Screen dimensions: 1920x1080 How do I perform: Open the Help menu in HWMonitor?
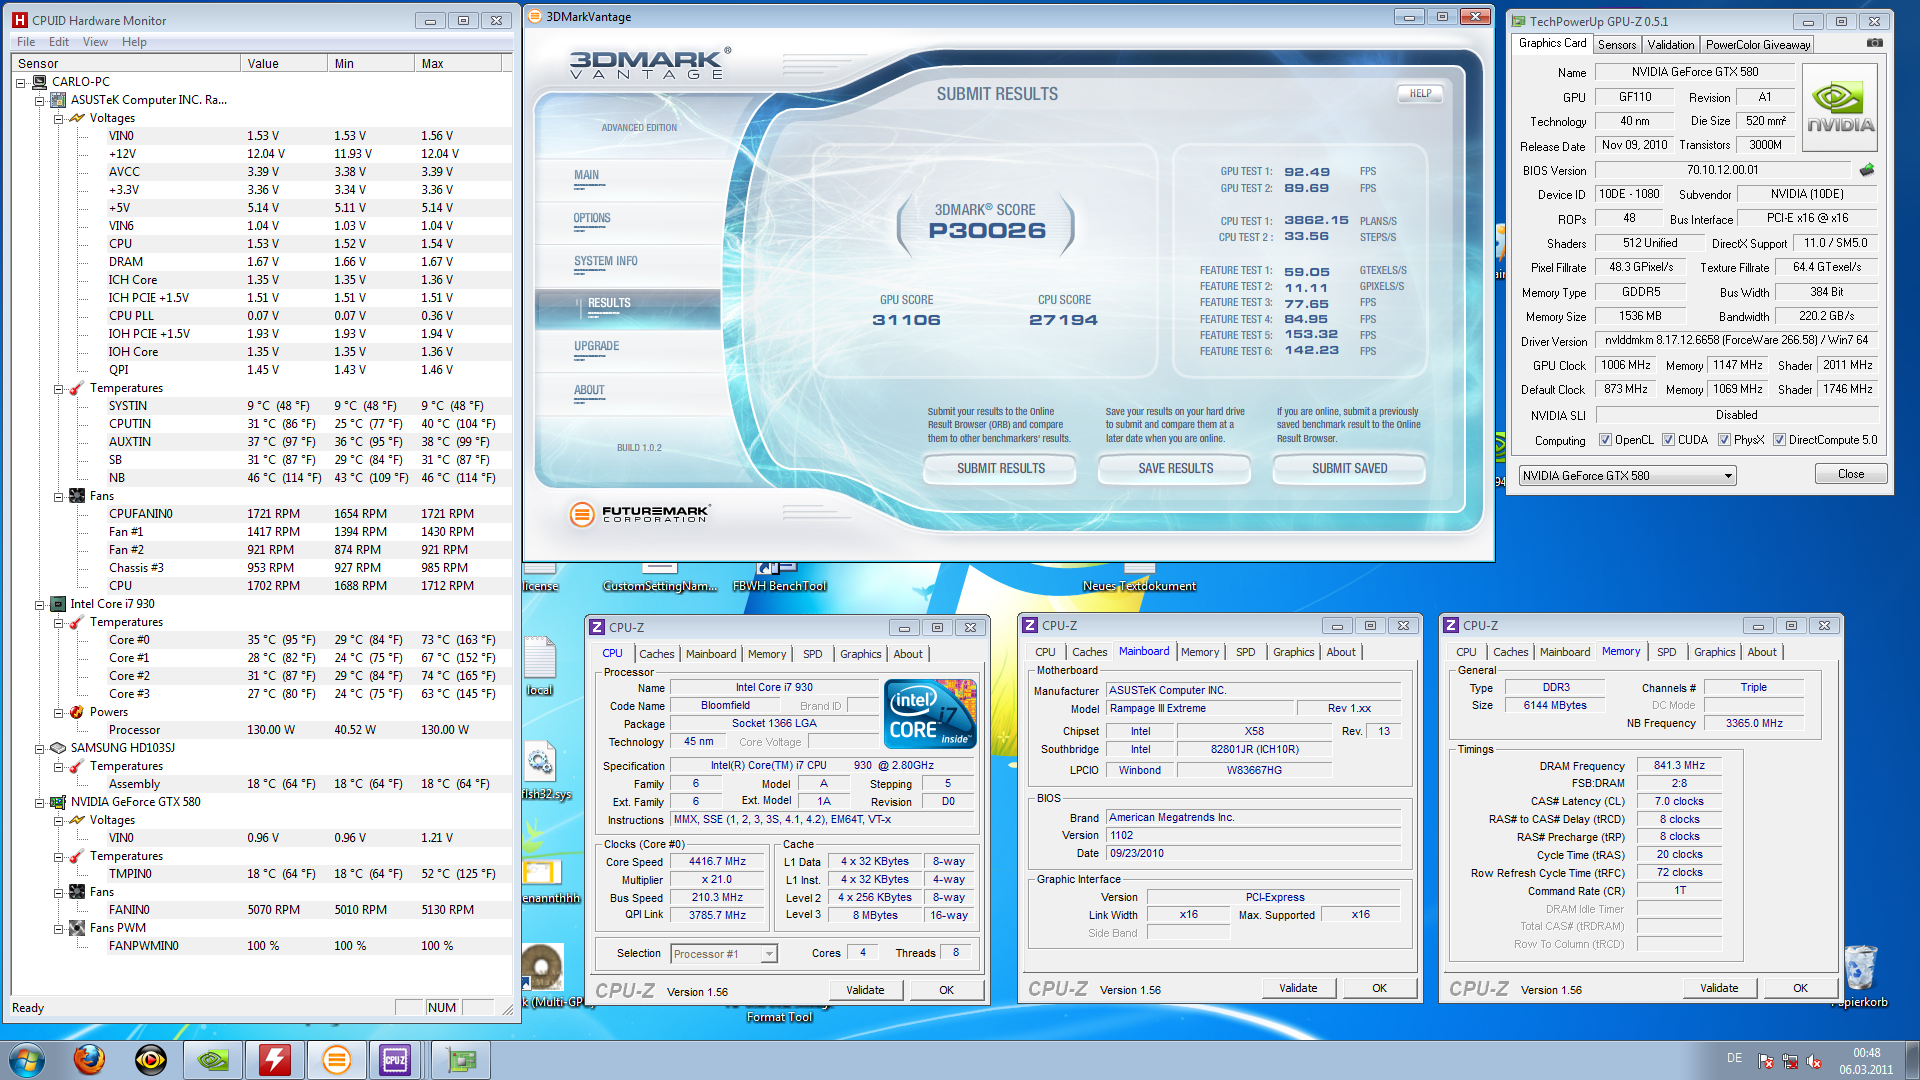tap(134, 42)
